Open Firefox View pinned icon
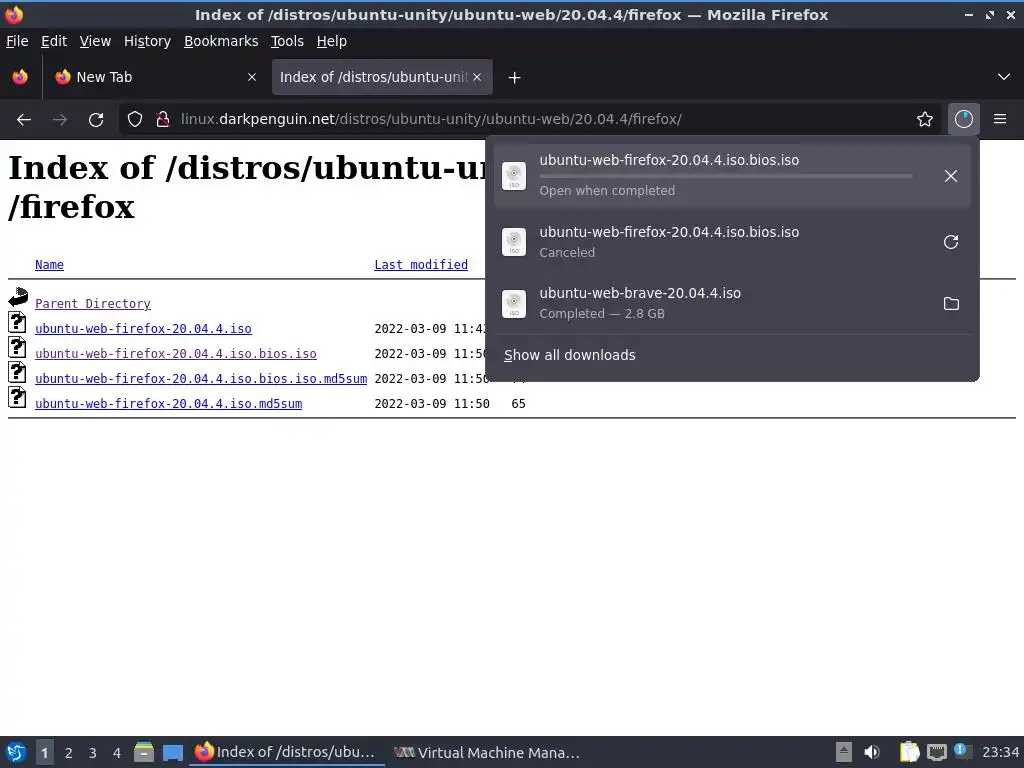The image size is (1024, 768). point(20,77)
